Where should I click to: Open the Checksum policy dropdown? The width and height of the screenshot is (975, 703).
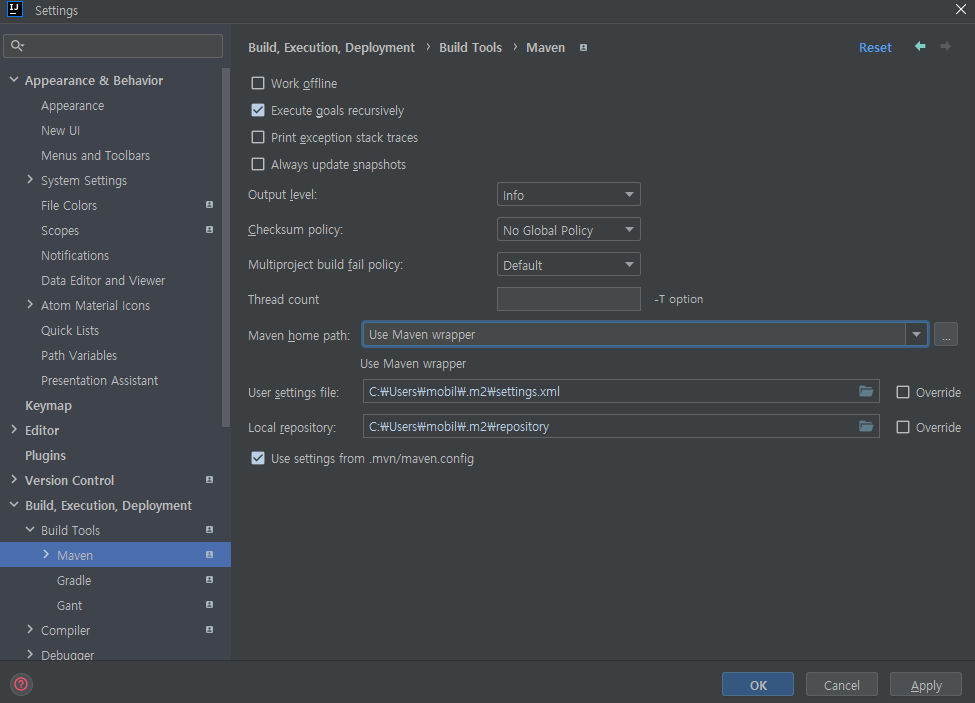(568, 230)
